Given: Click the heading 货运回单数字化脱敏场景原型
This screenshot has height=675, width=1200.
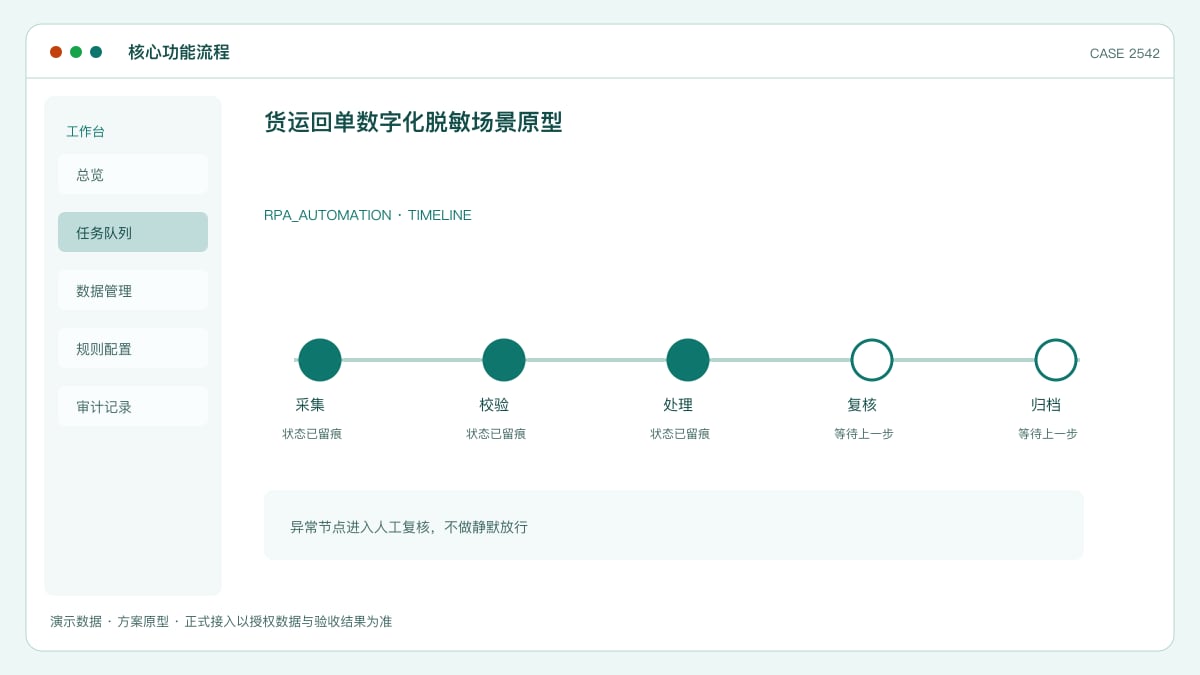Looking at the screenshot, I should point(413,122).
